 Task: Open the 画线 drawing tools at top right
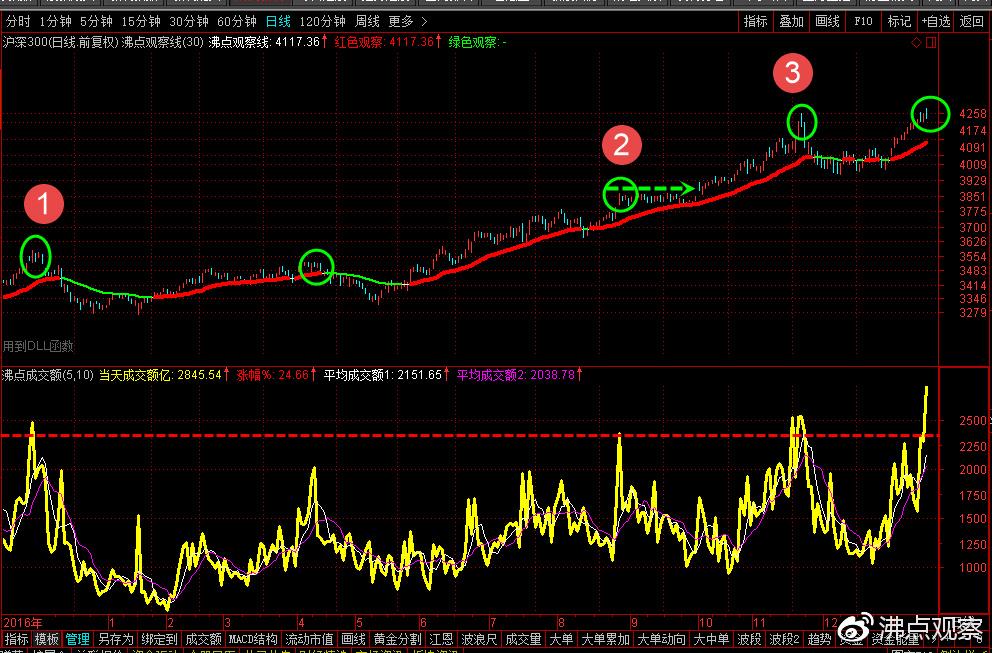[x=827, y=21]
